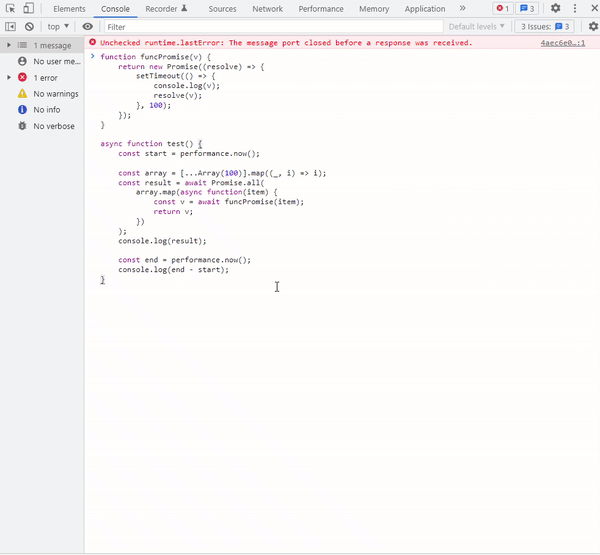Click the 'function funcPromise(v) {' code line
The width and height of the screenshot is (600, 555).
click(x=155, y=57)
